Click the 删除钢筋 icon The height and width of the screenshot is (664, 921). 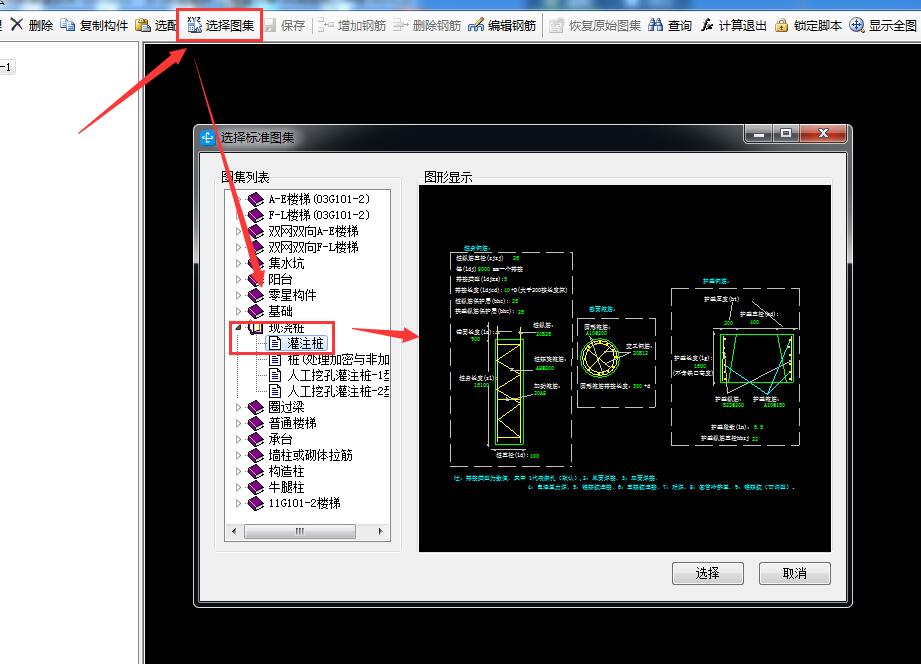point(401,25)
